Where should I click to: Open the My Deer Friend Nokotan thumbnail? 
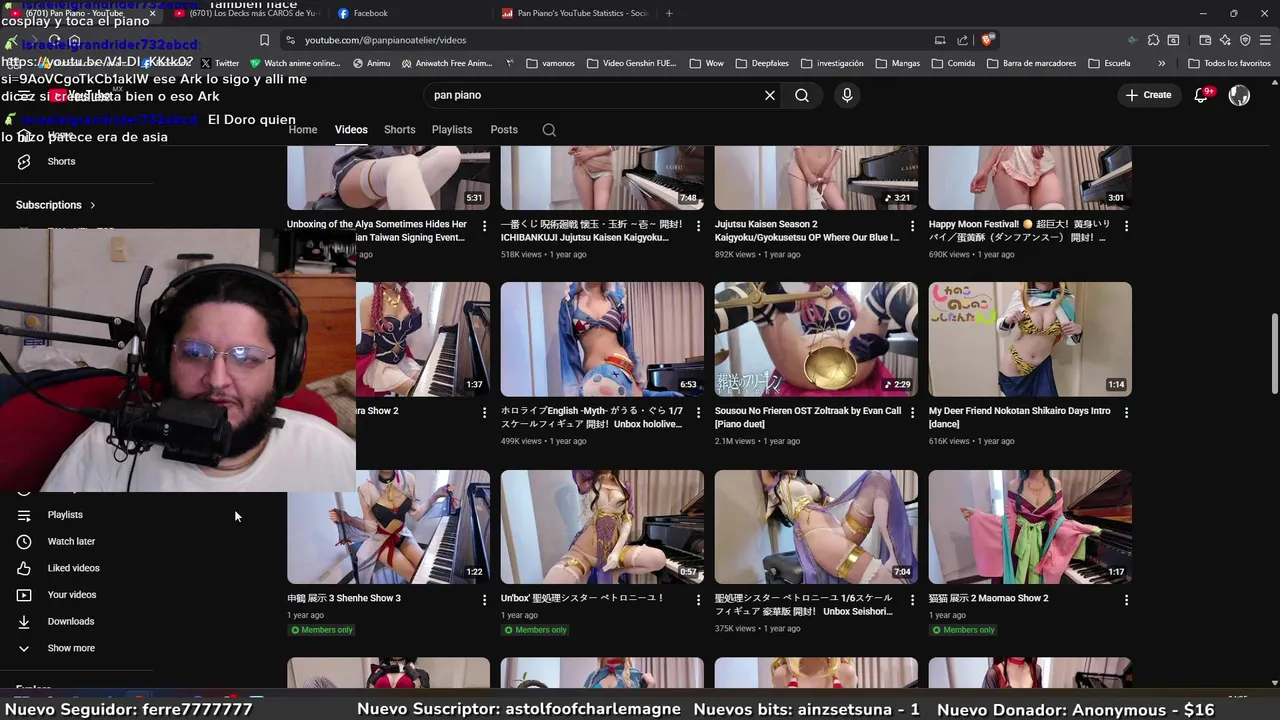coord(1030,339)
